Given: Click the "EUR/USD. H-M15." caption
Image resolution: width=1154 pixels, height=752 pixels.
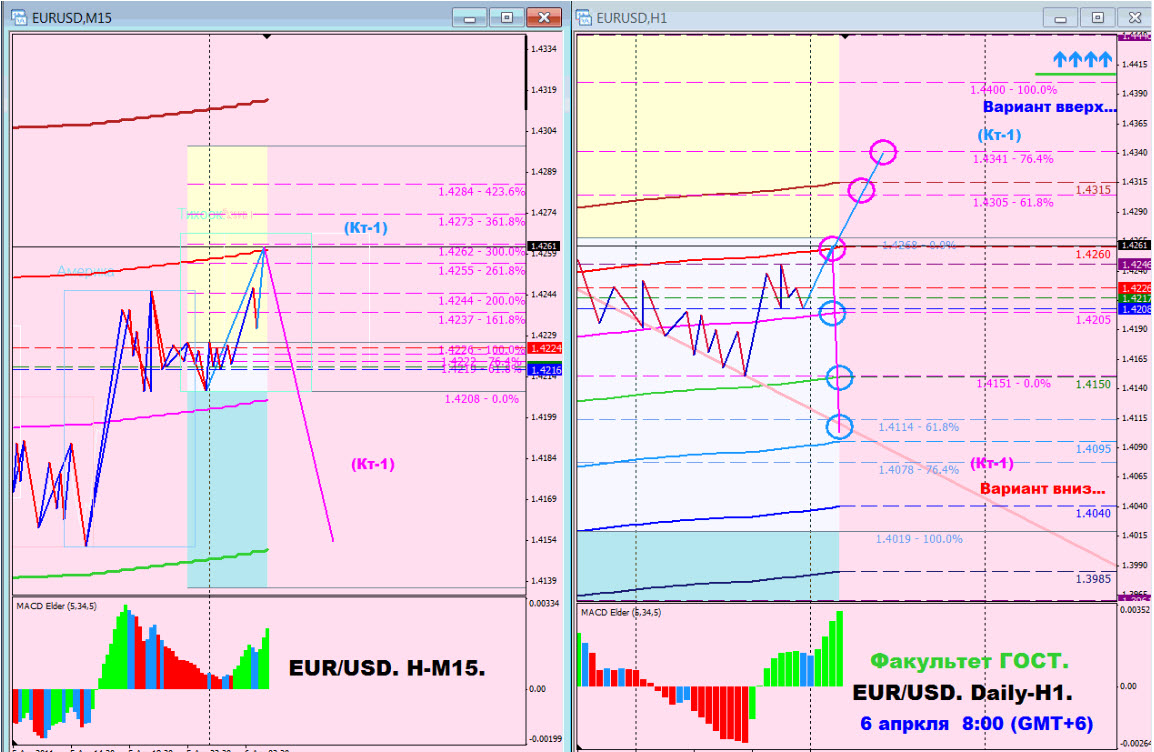Looking at the screenshot, I should coord(386,668).
